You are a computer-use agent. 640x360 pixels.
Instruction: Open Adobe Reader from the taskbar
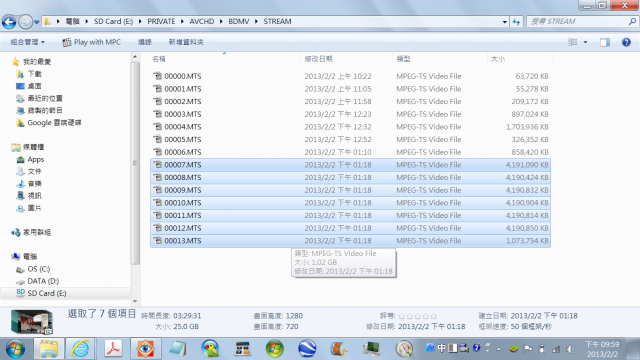(113, 349)
